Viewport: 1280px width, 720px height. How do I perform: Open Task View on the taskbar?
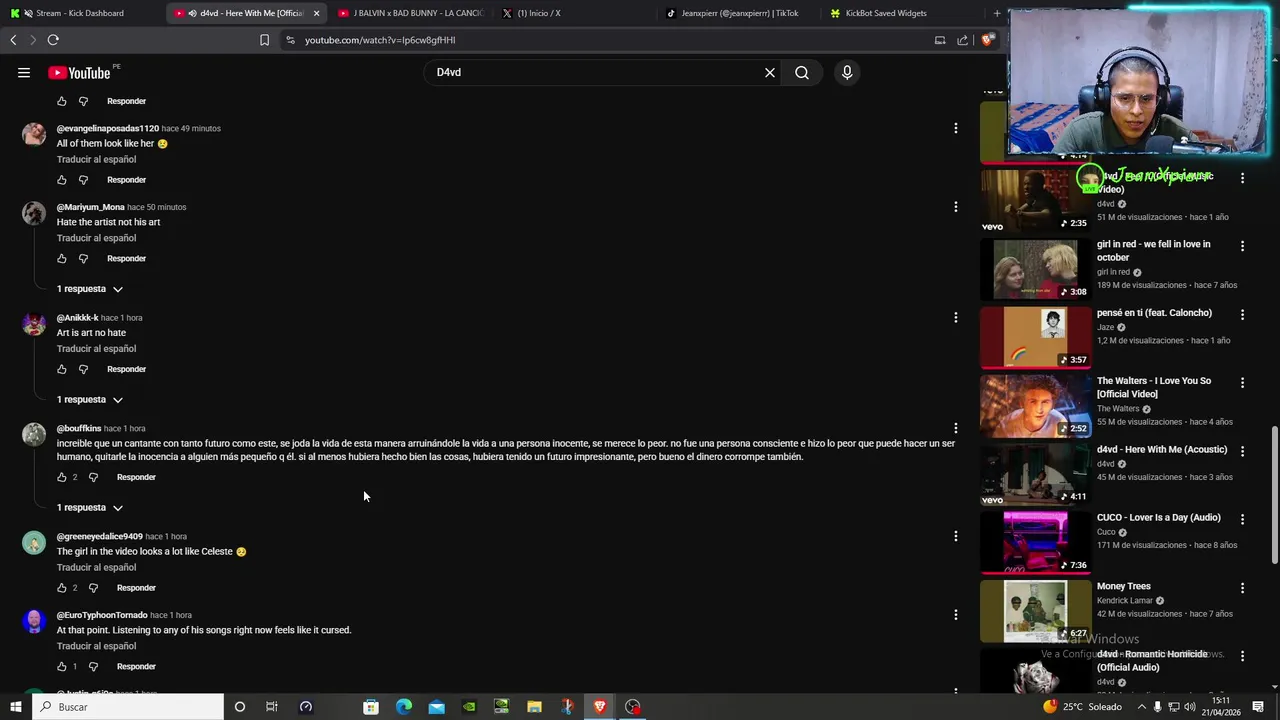[271, 707]
